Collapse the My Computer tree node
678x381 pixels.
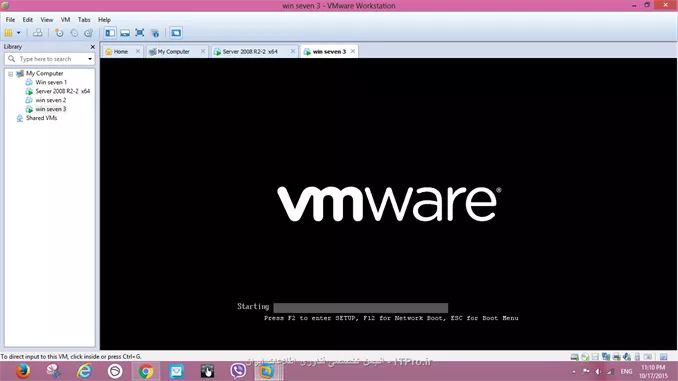10,74
